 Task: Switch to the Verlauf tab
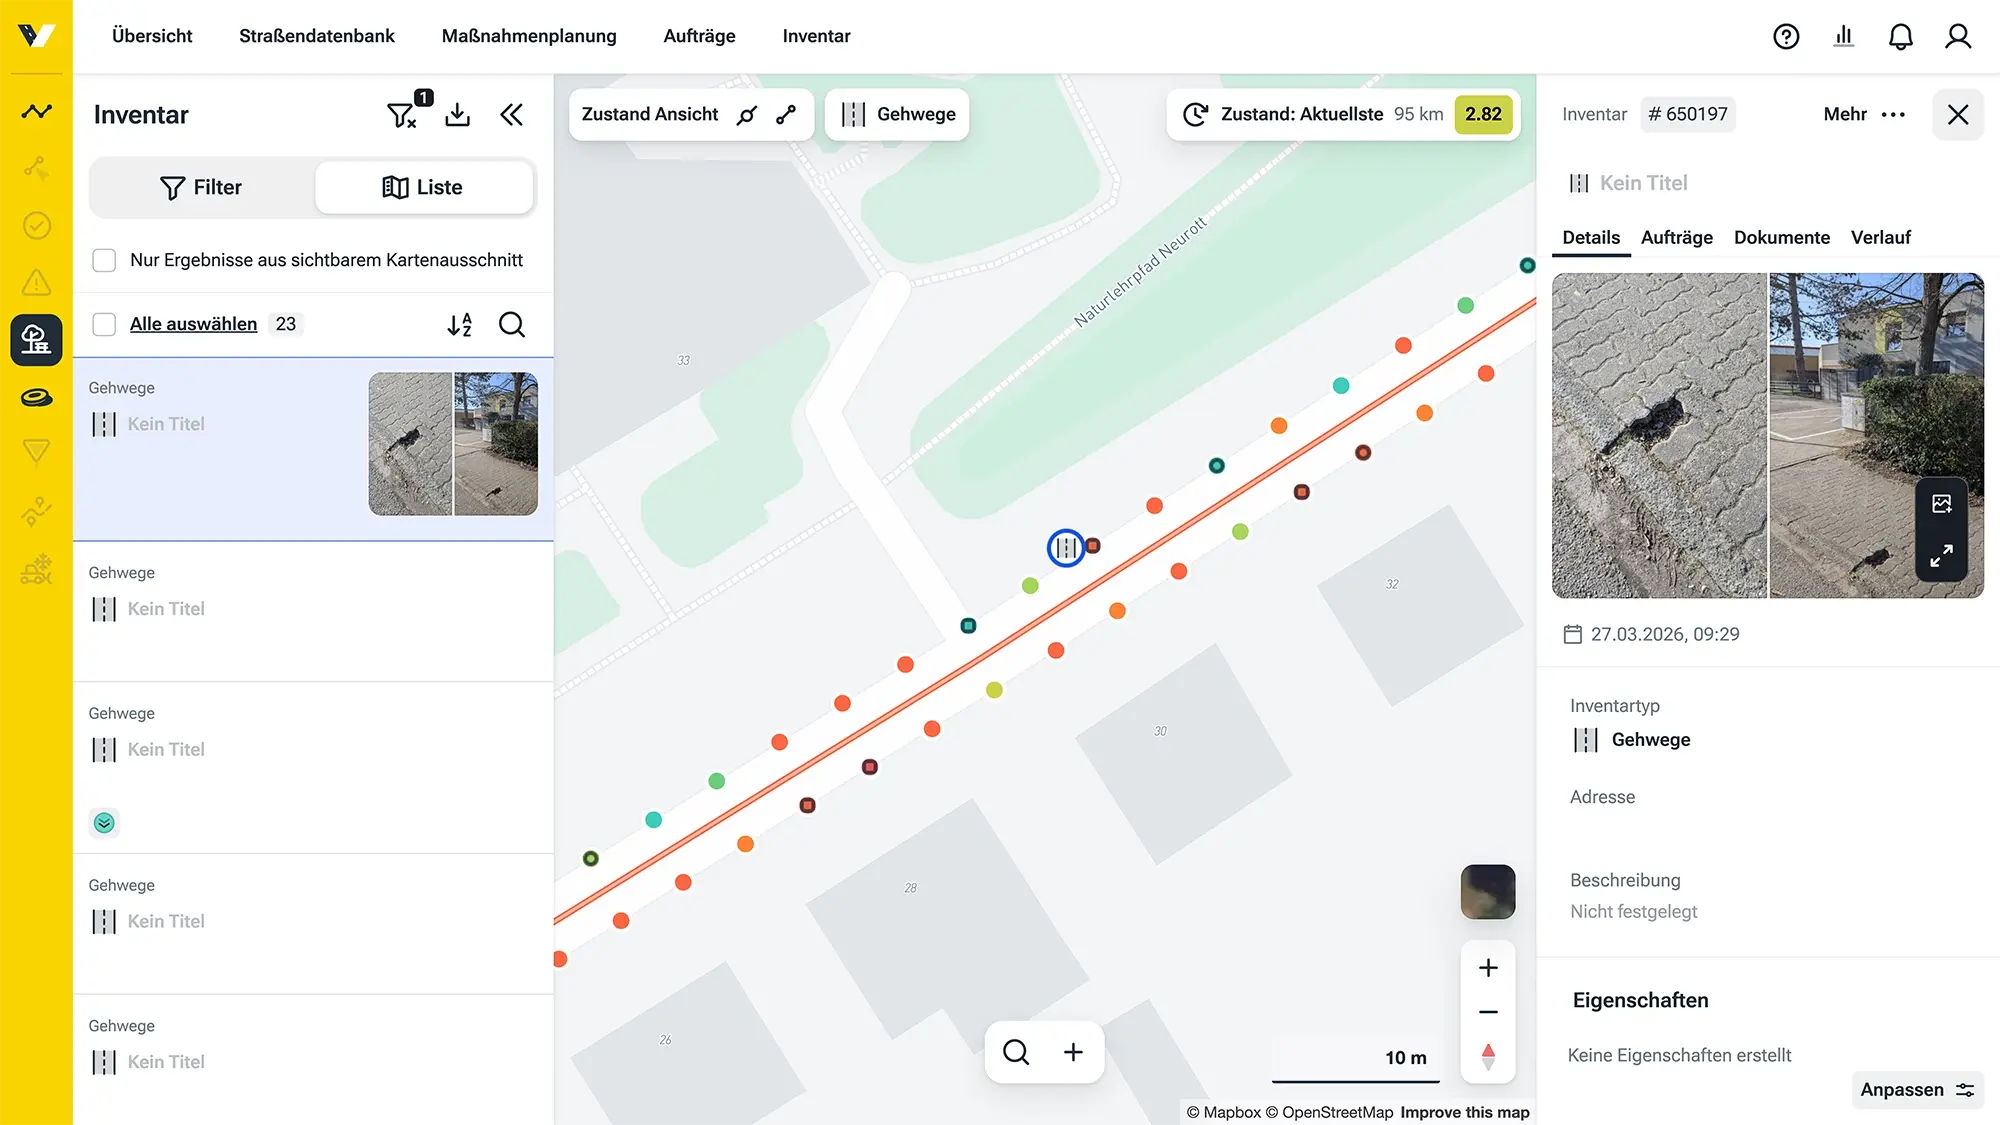(1880, 237)
